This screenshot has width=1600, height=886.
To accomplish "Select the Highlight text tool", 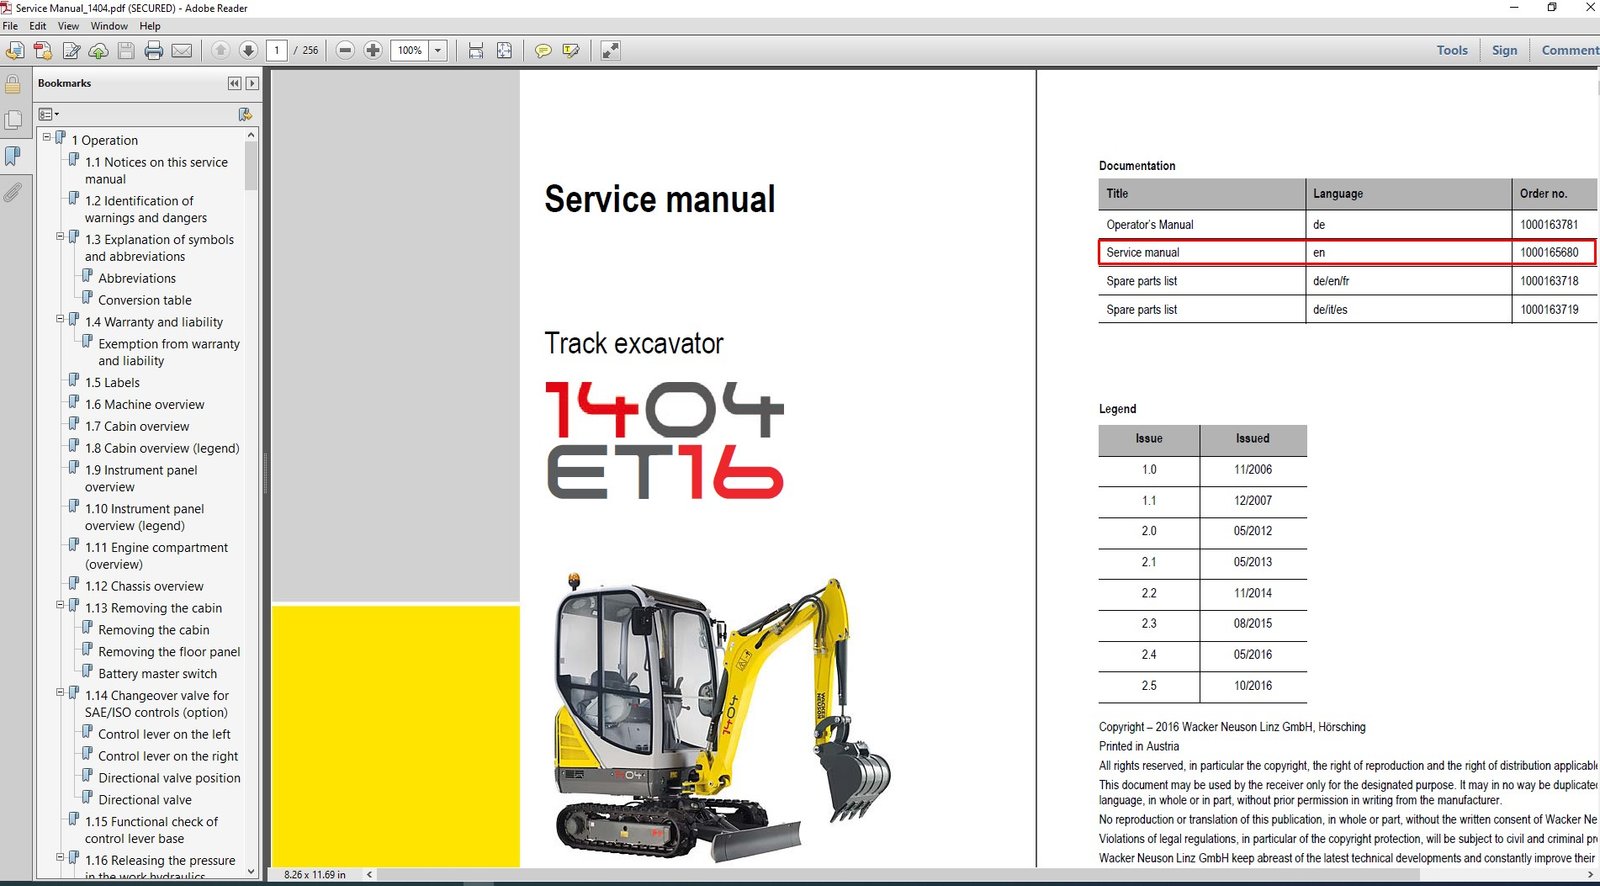I will [x=571, y=50].
